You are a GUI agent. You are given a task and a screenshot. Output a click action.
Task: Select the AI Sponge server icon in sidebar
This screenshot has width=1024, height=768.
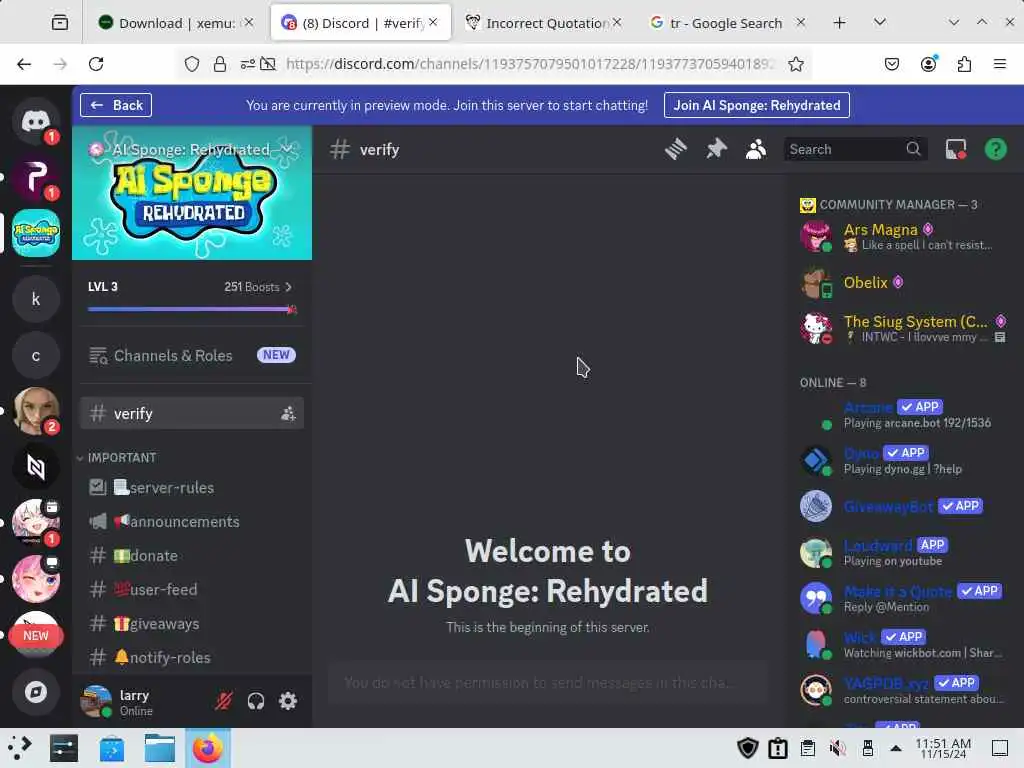[35, 233]
